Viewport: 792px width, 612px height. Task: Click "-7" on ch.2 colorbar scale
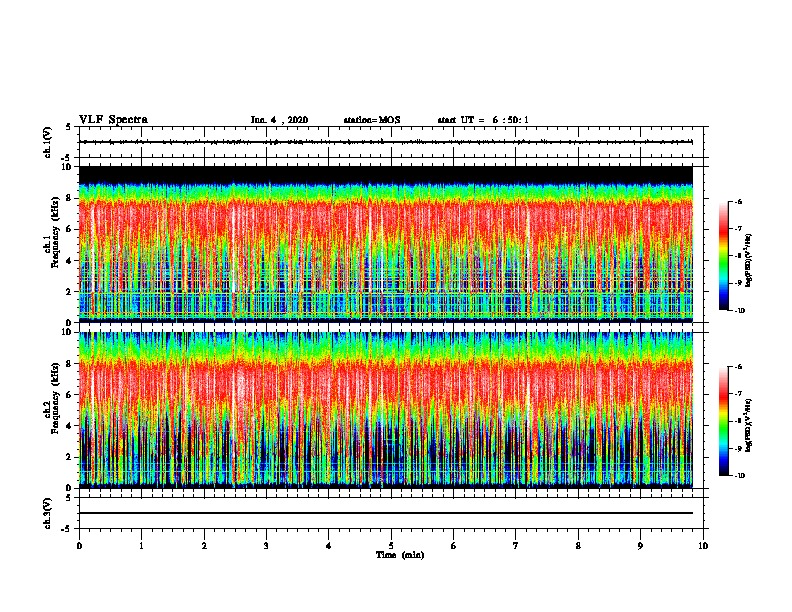(738, 394)
